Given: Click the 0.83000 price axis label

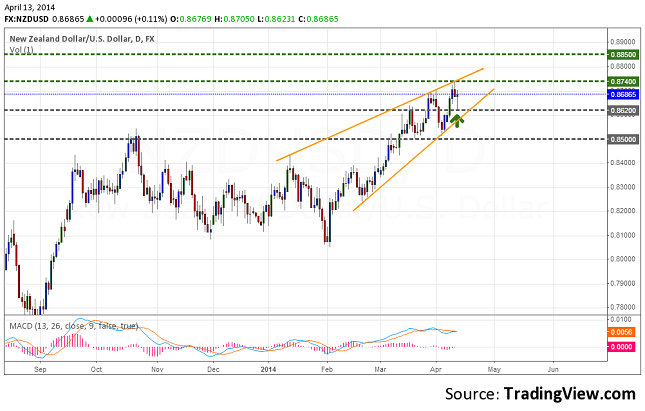Looking at the screenshot, I should [x=624, y=187].
